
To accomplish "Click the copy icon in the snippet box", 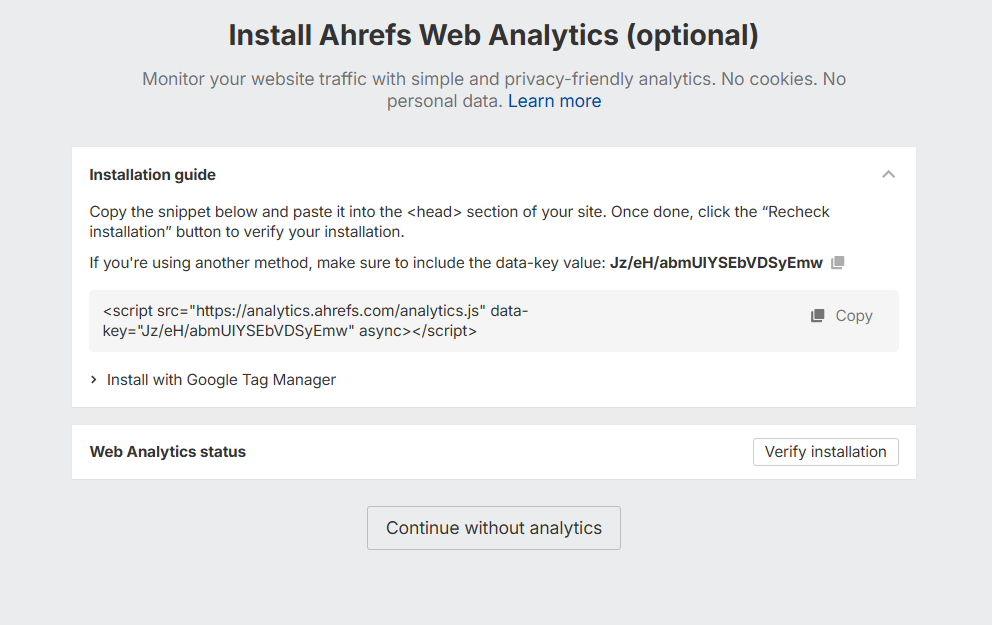I will coord(818,316).
